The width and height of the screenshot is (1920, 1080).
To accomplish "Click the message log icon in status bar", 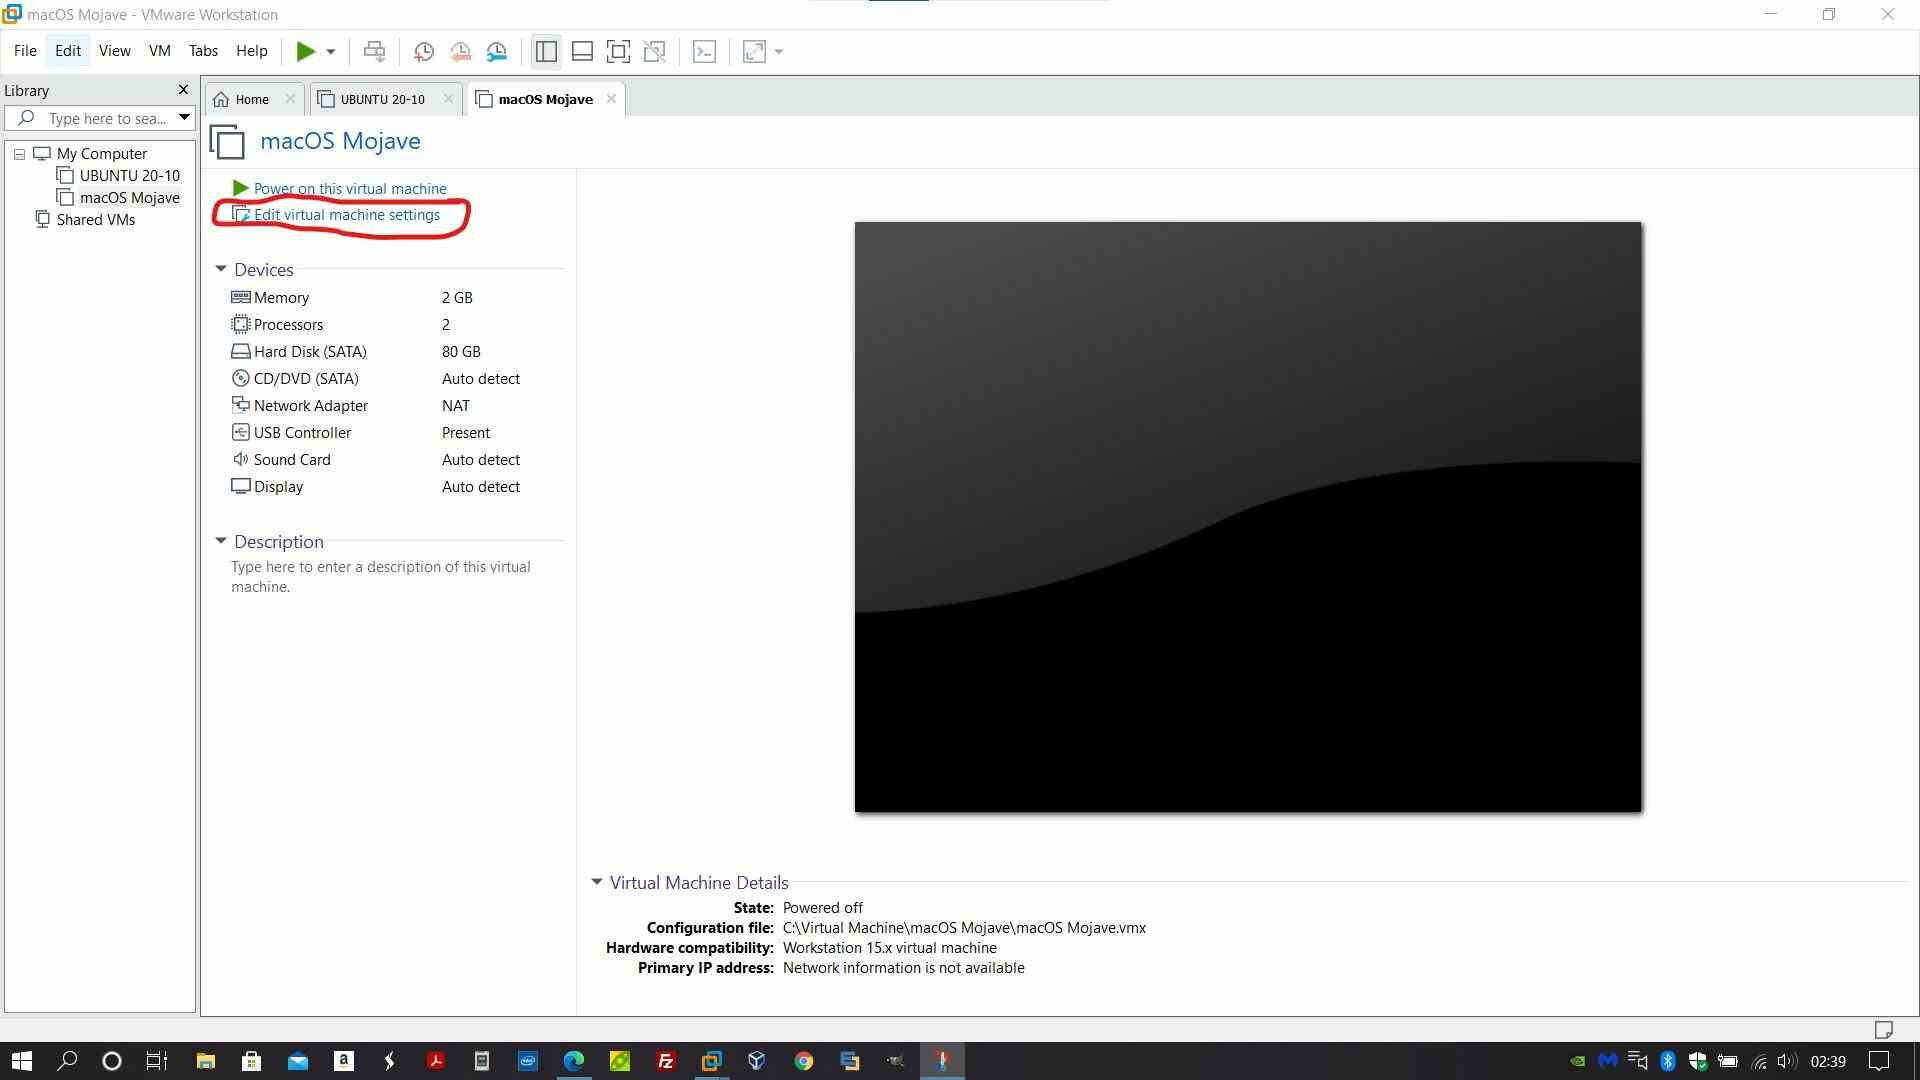I will (1884, 1030).
